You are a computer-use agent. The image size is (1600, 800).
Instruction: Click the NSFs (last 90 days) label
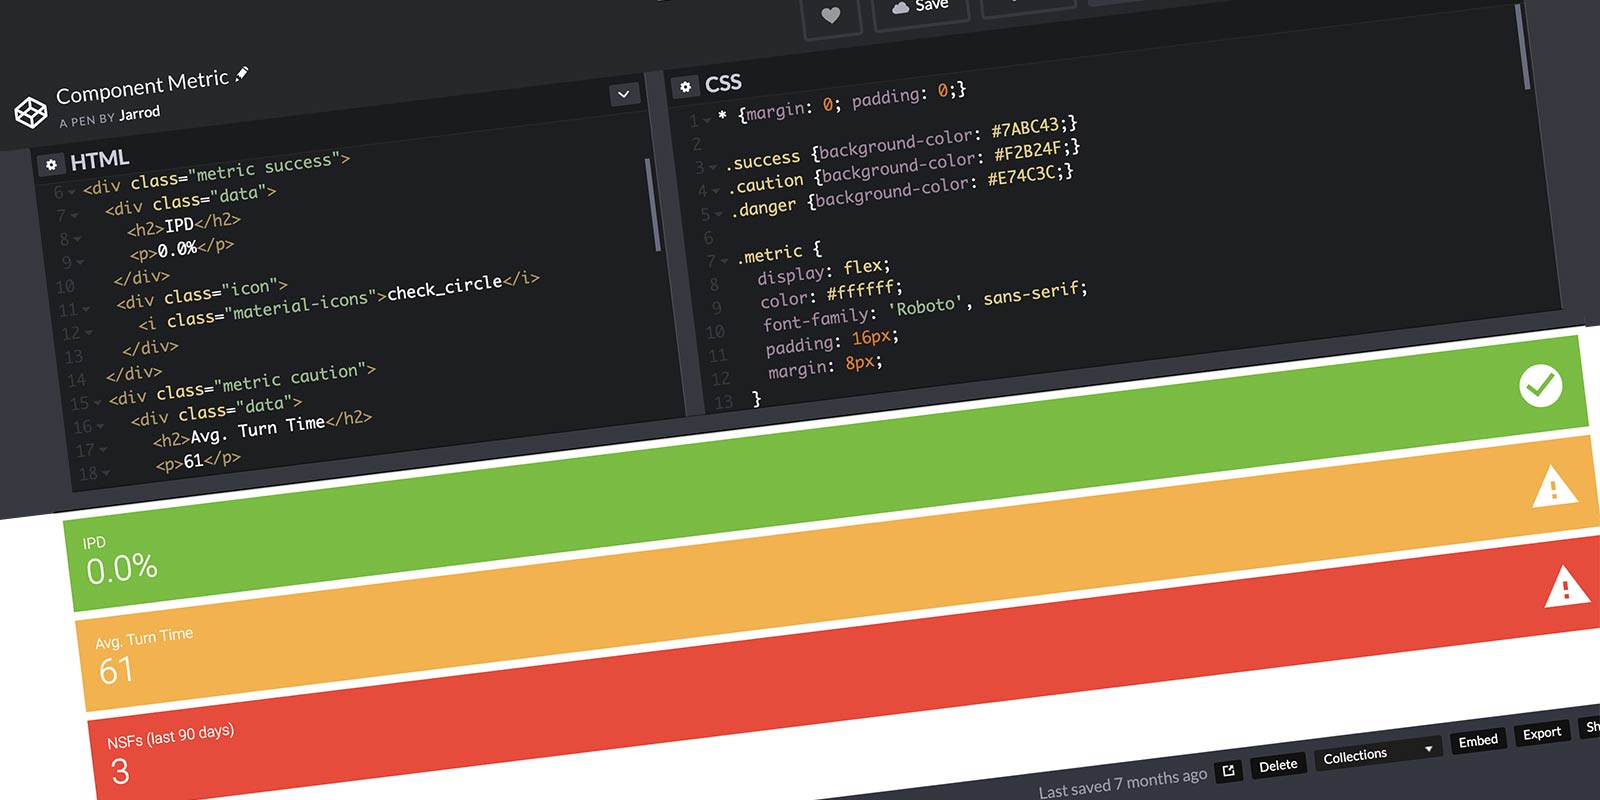coord(171,736)
